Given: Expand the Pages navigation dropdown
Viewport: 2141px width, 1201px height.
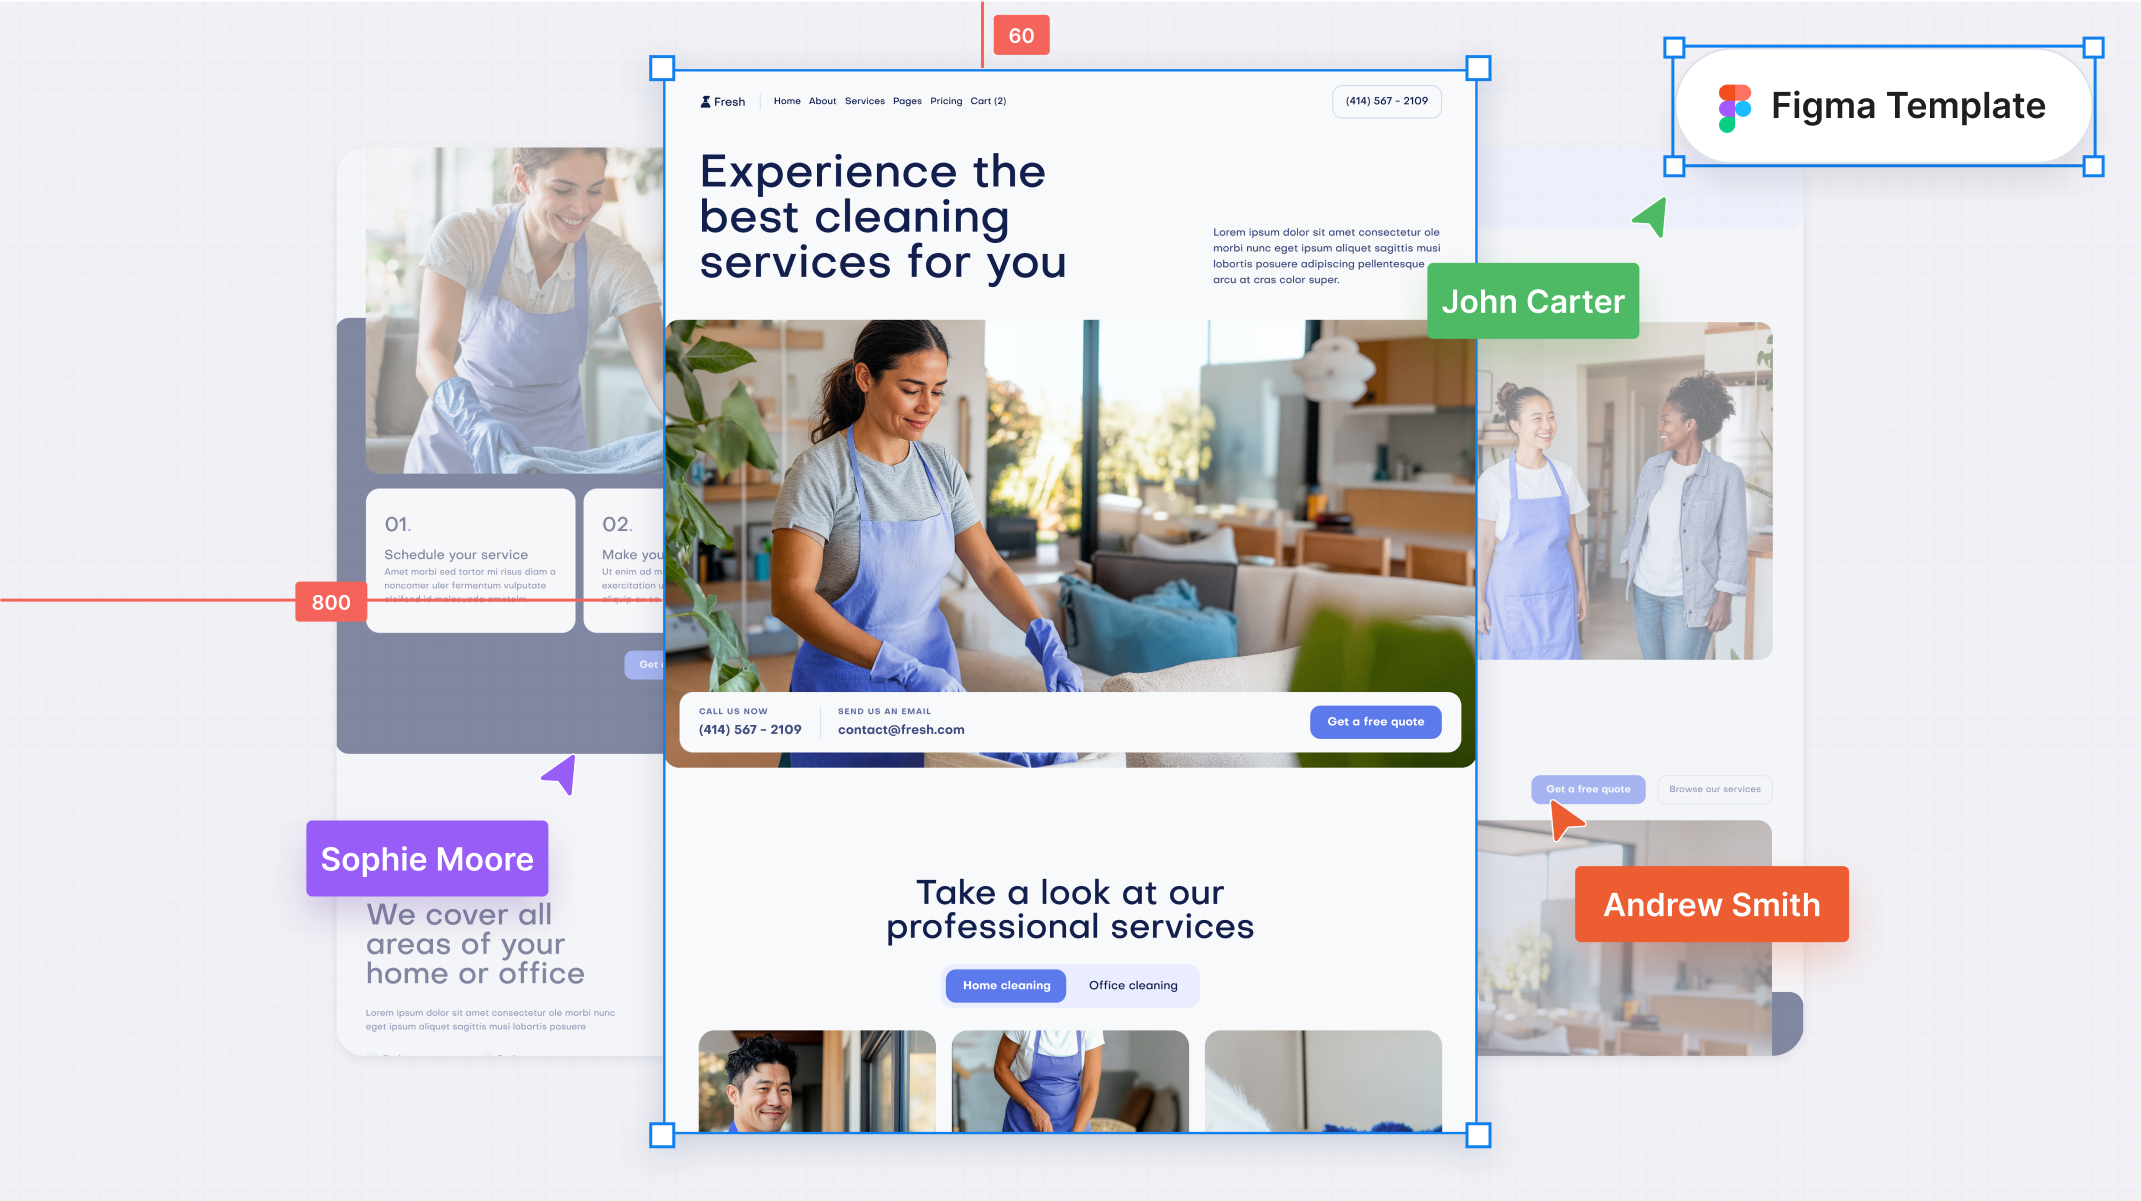Looking at the screenshot, I should (x=906, y=101).
